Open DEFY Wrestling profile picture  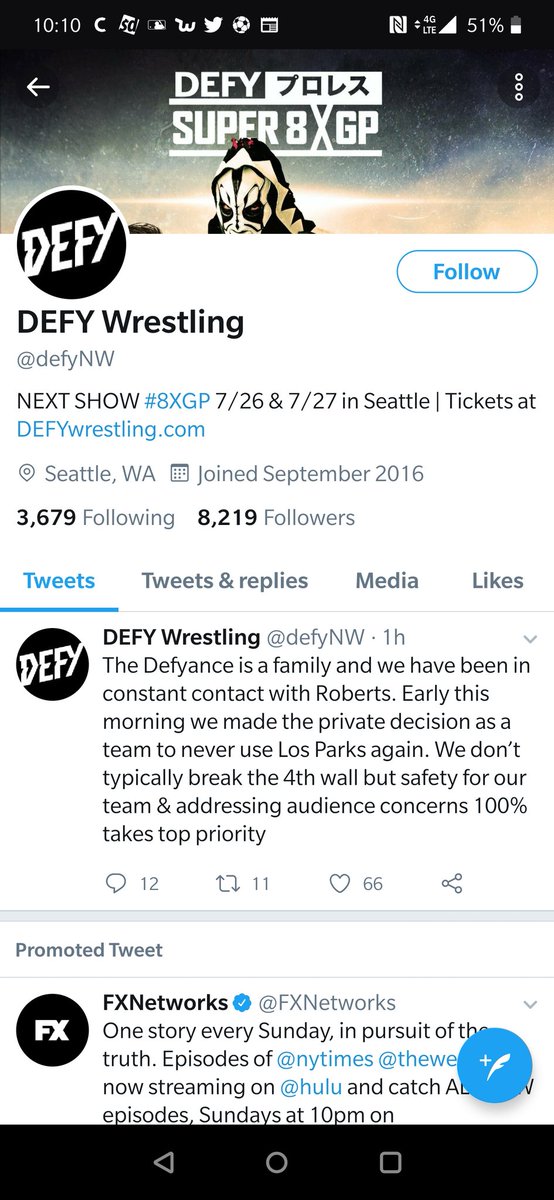[72, 244]
